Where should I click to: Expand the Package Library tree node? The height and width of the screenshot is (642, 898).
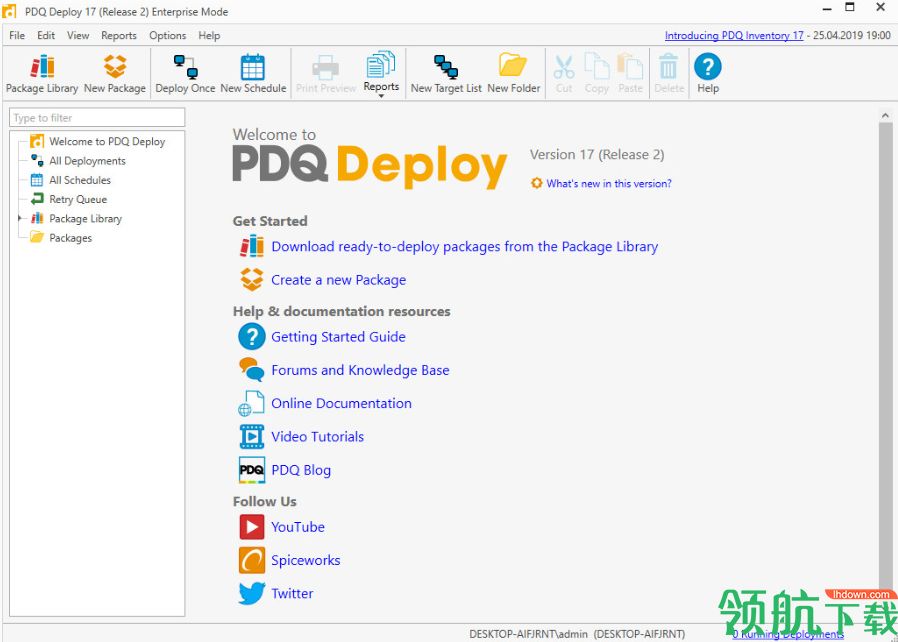tap(19, 218)
